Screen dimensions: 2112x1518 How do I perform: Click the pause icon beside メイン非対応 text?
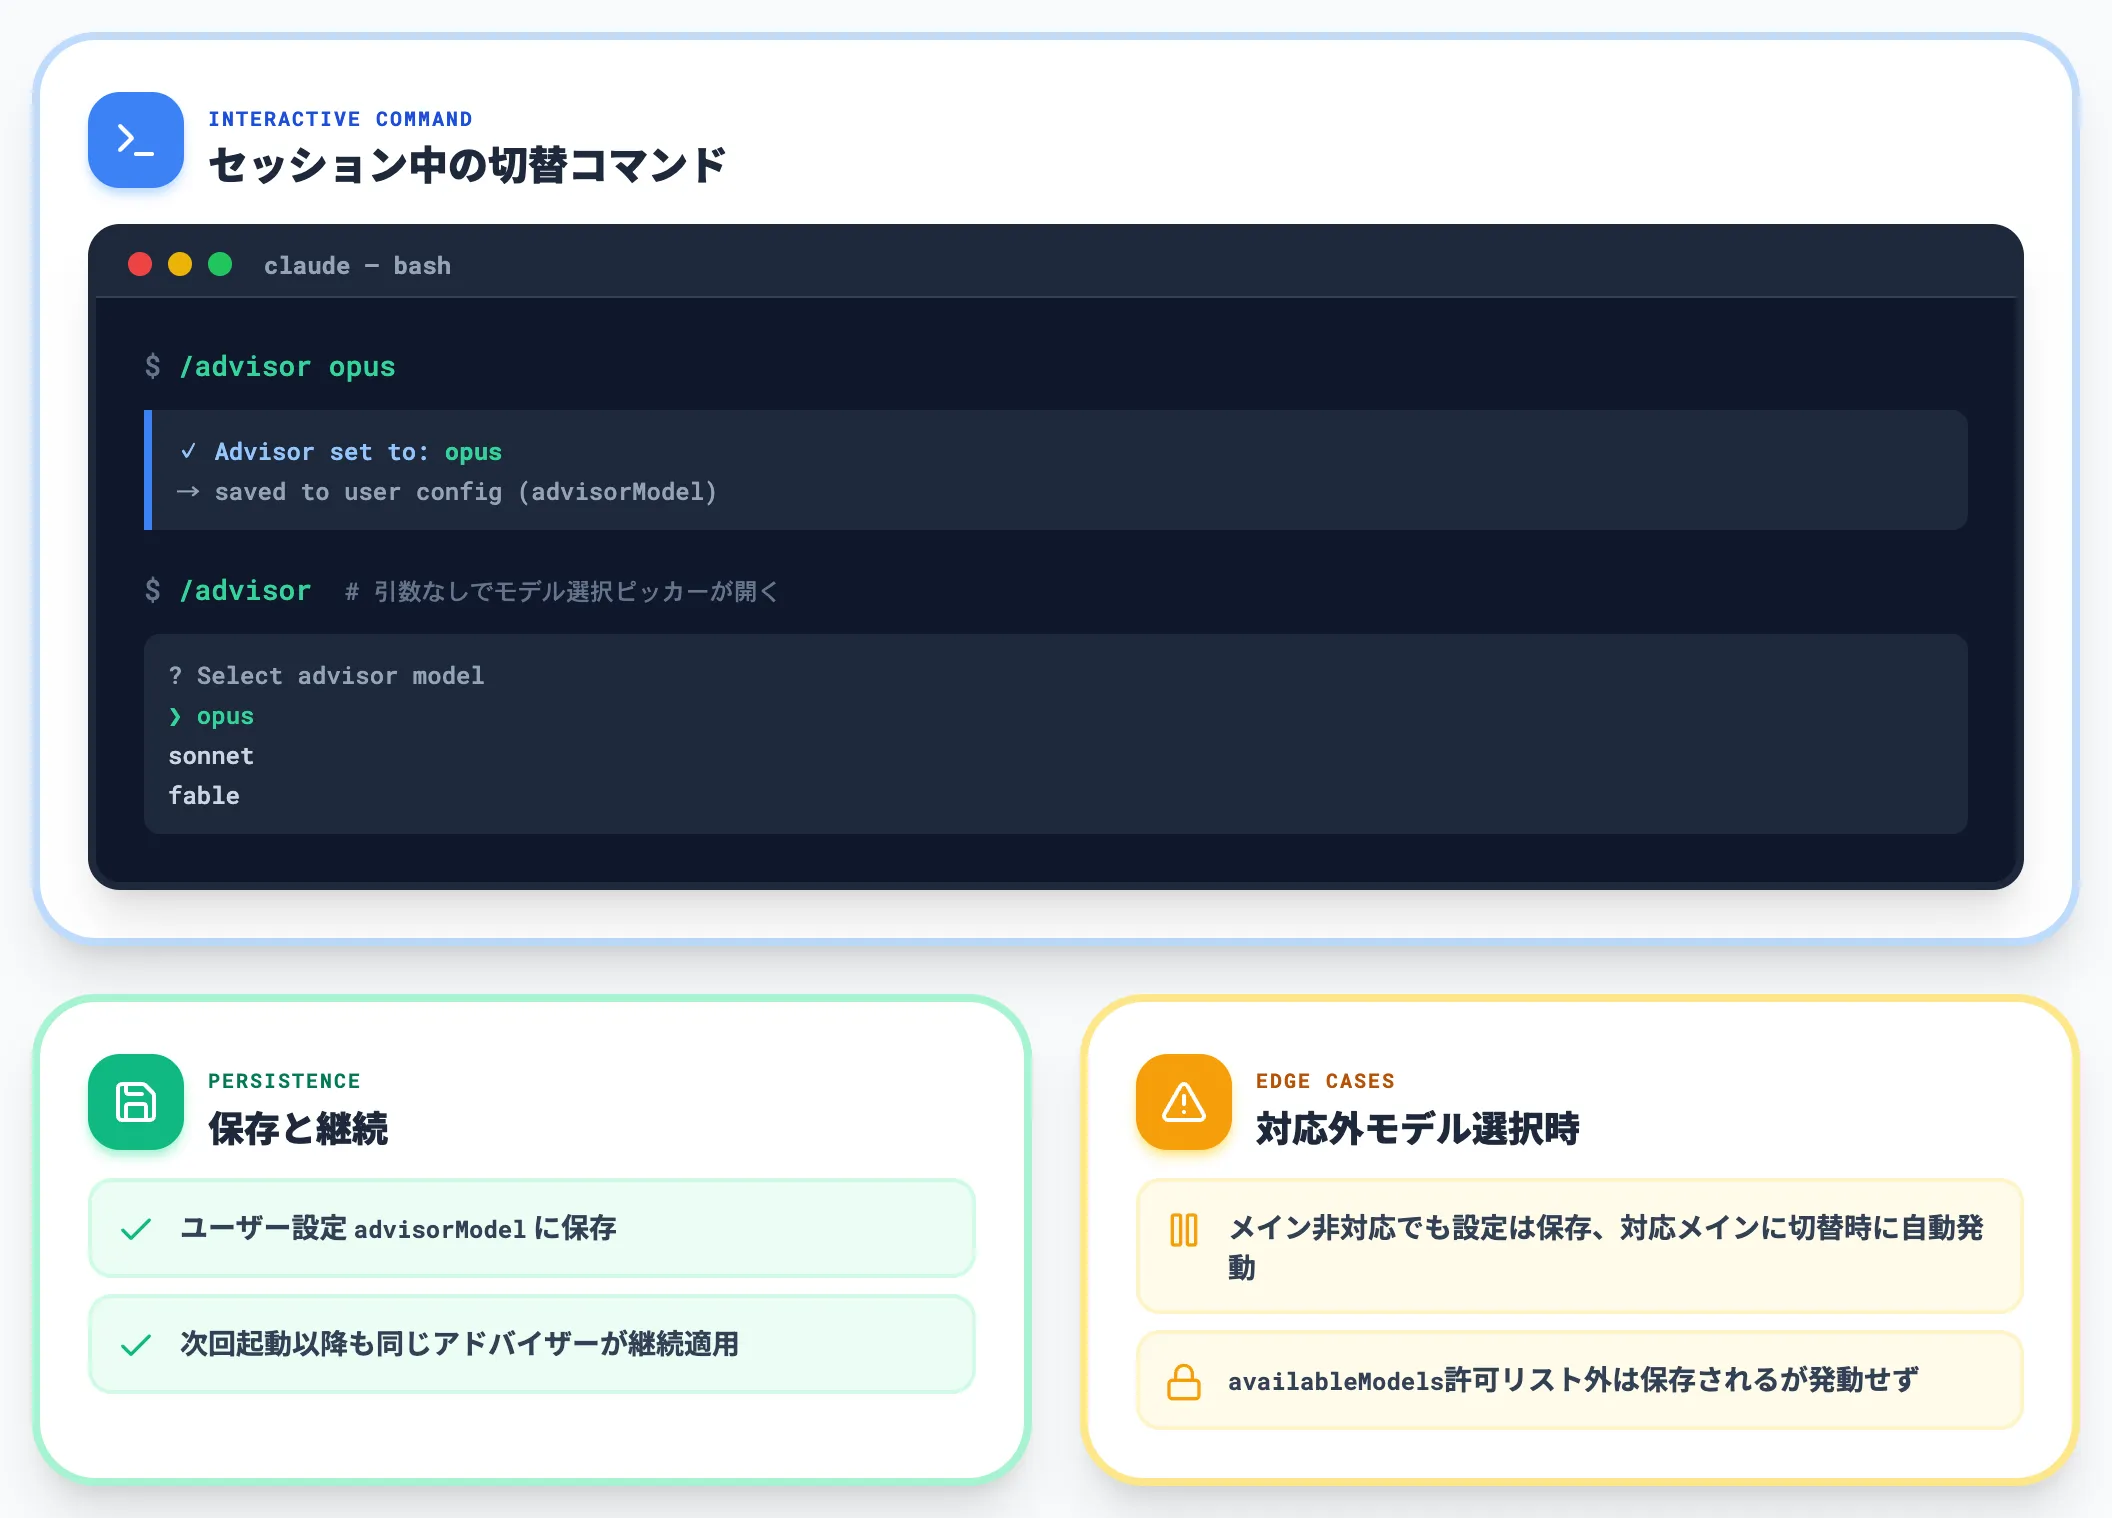tap(1184, 1229)
